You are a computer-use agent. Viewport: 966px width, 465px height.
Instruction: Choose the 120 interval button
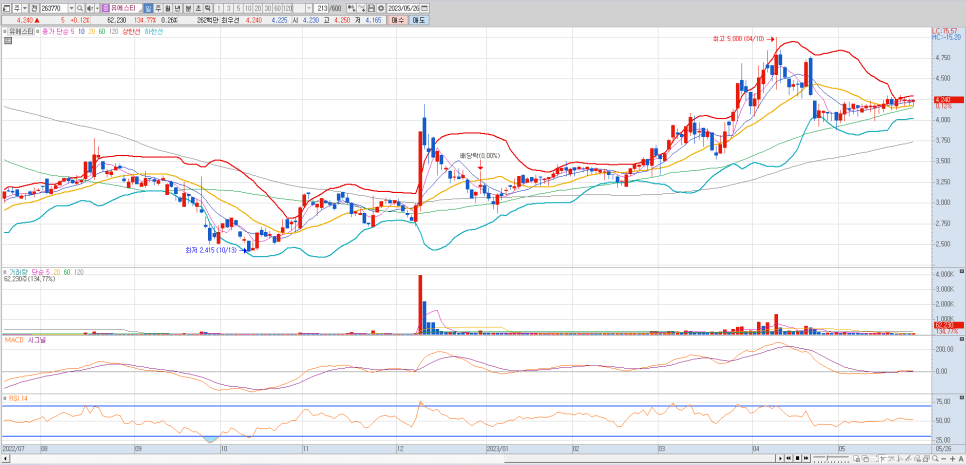287,8
